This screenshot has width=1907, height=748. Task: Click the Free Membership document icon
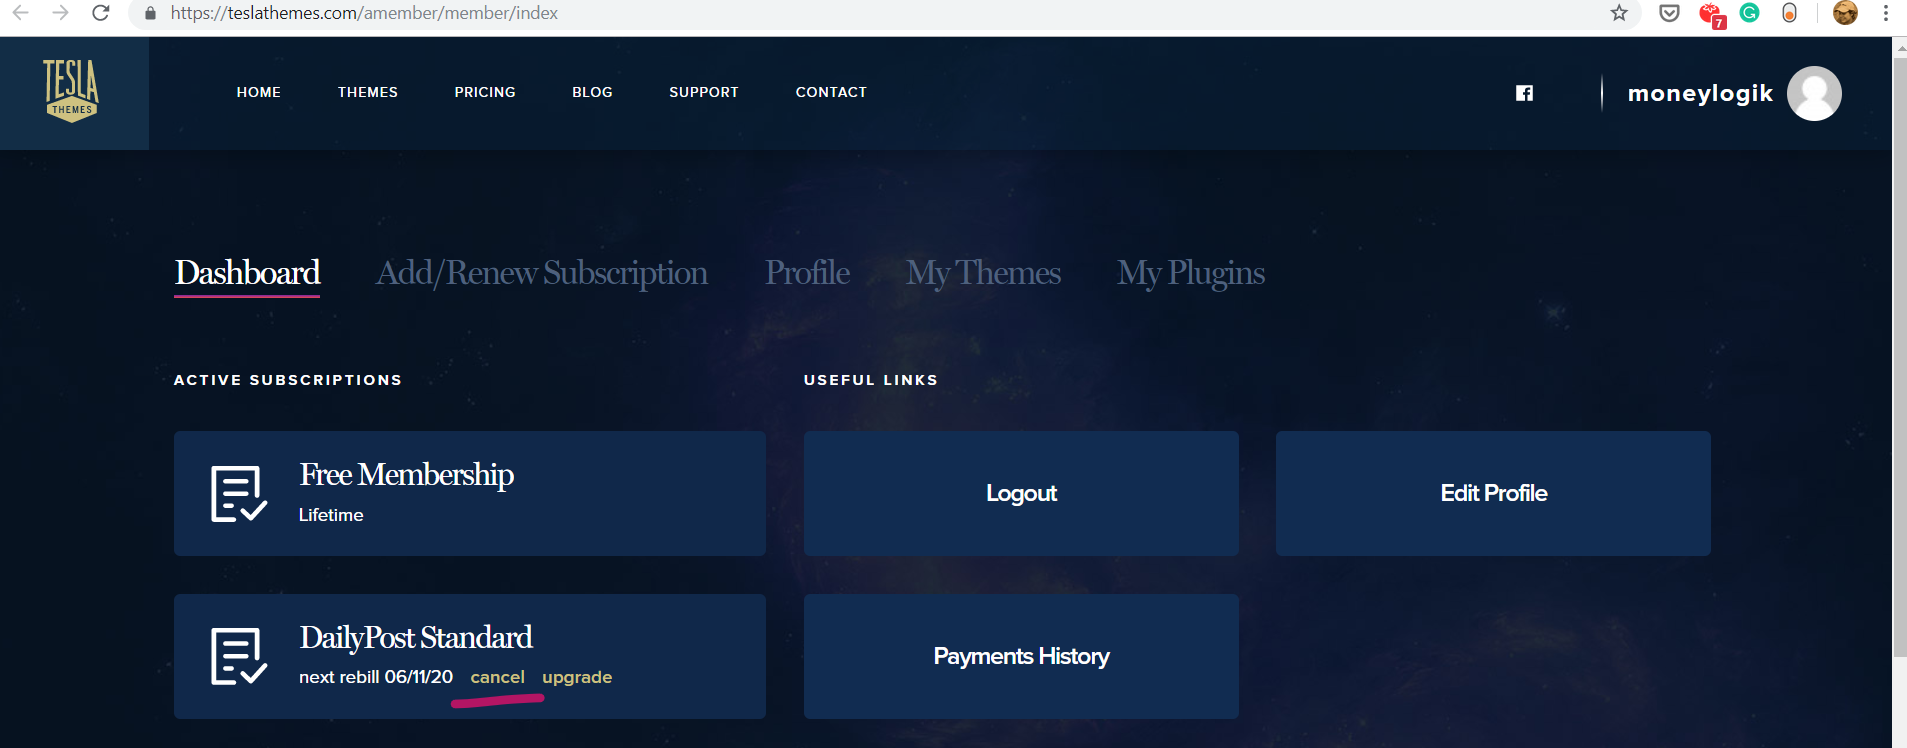tap(239, 493)
